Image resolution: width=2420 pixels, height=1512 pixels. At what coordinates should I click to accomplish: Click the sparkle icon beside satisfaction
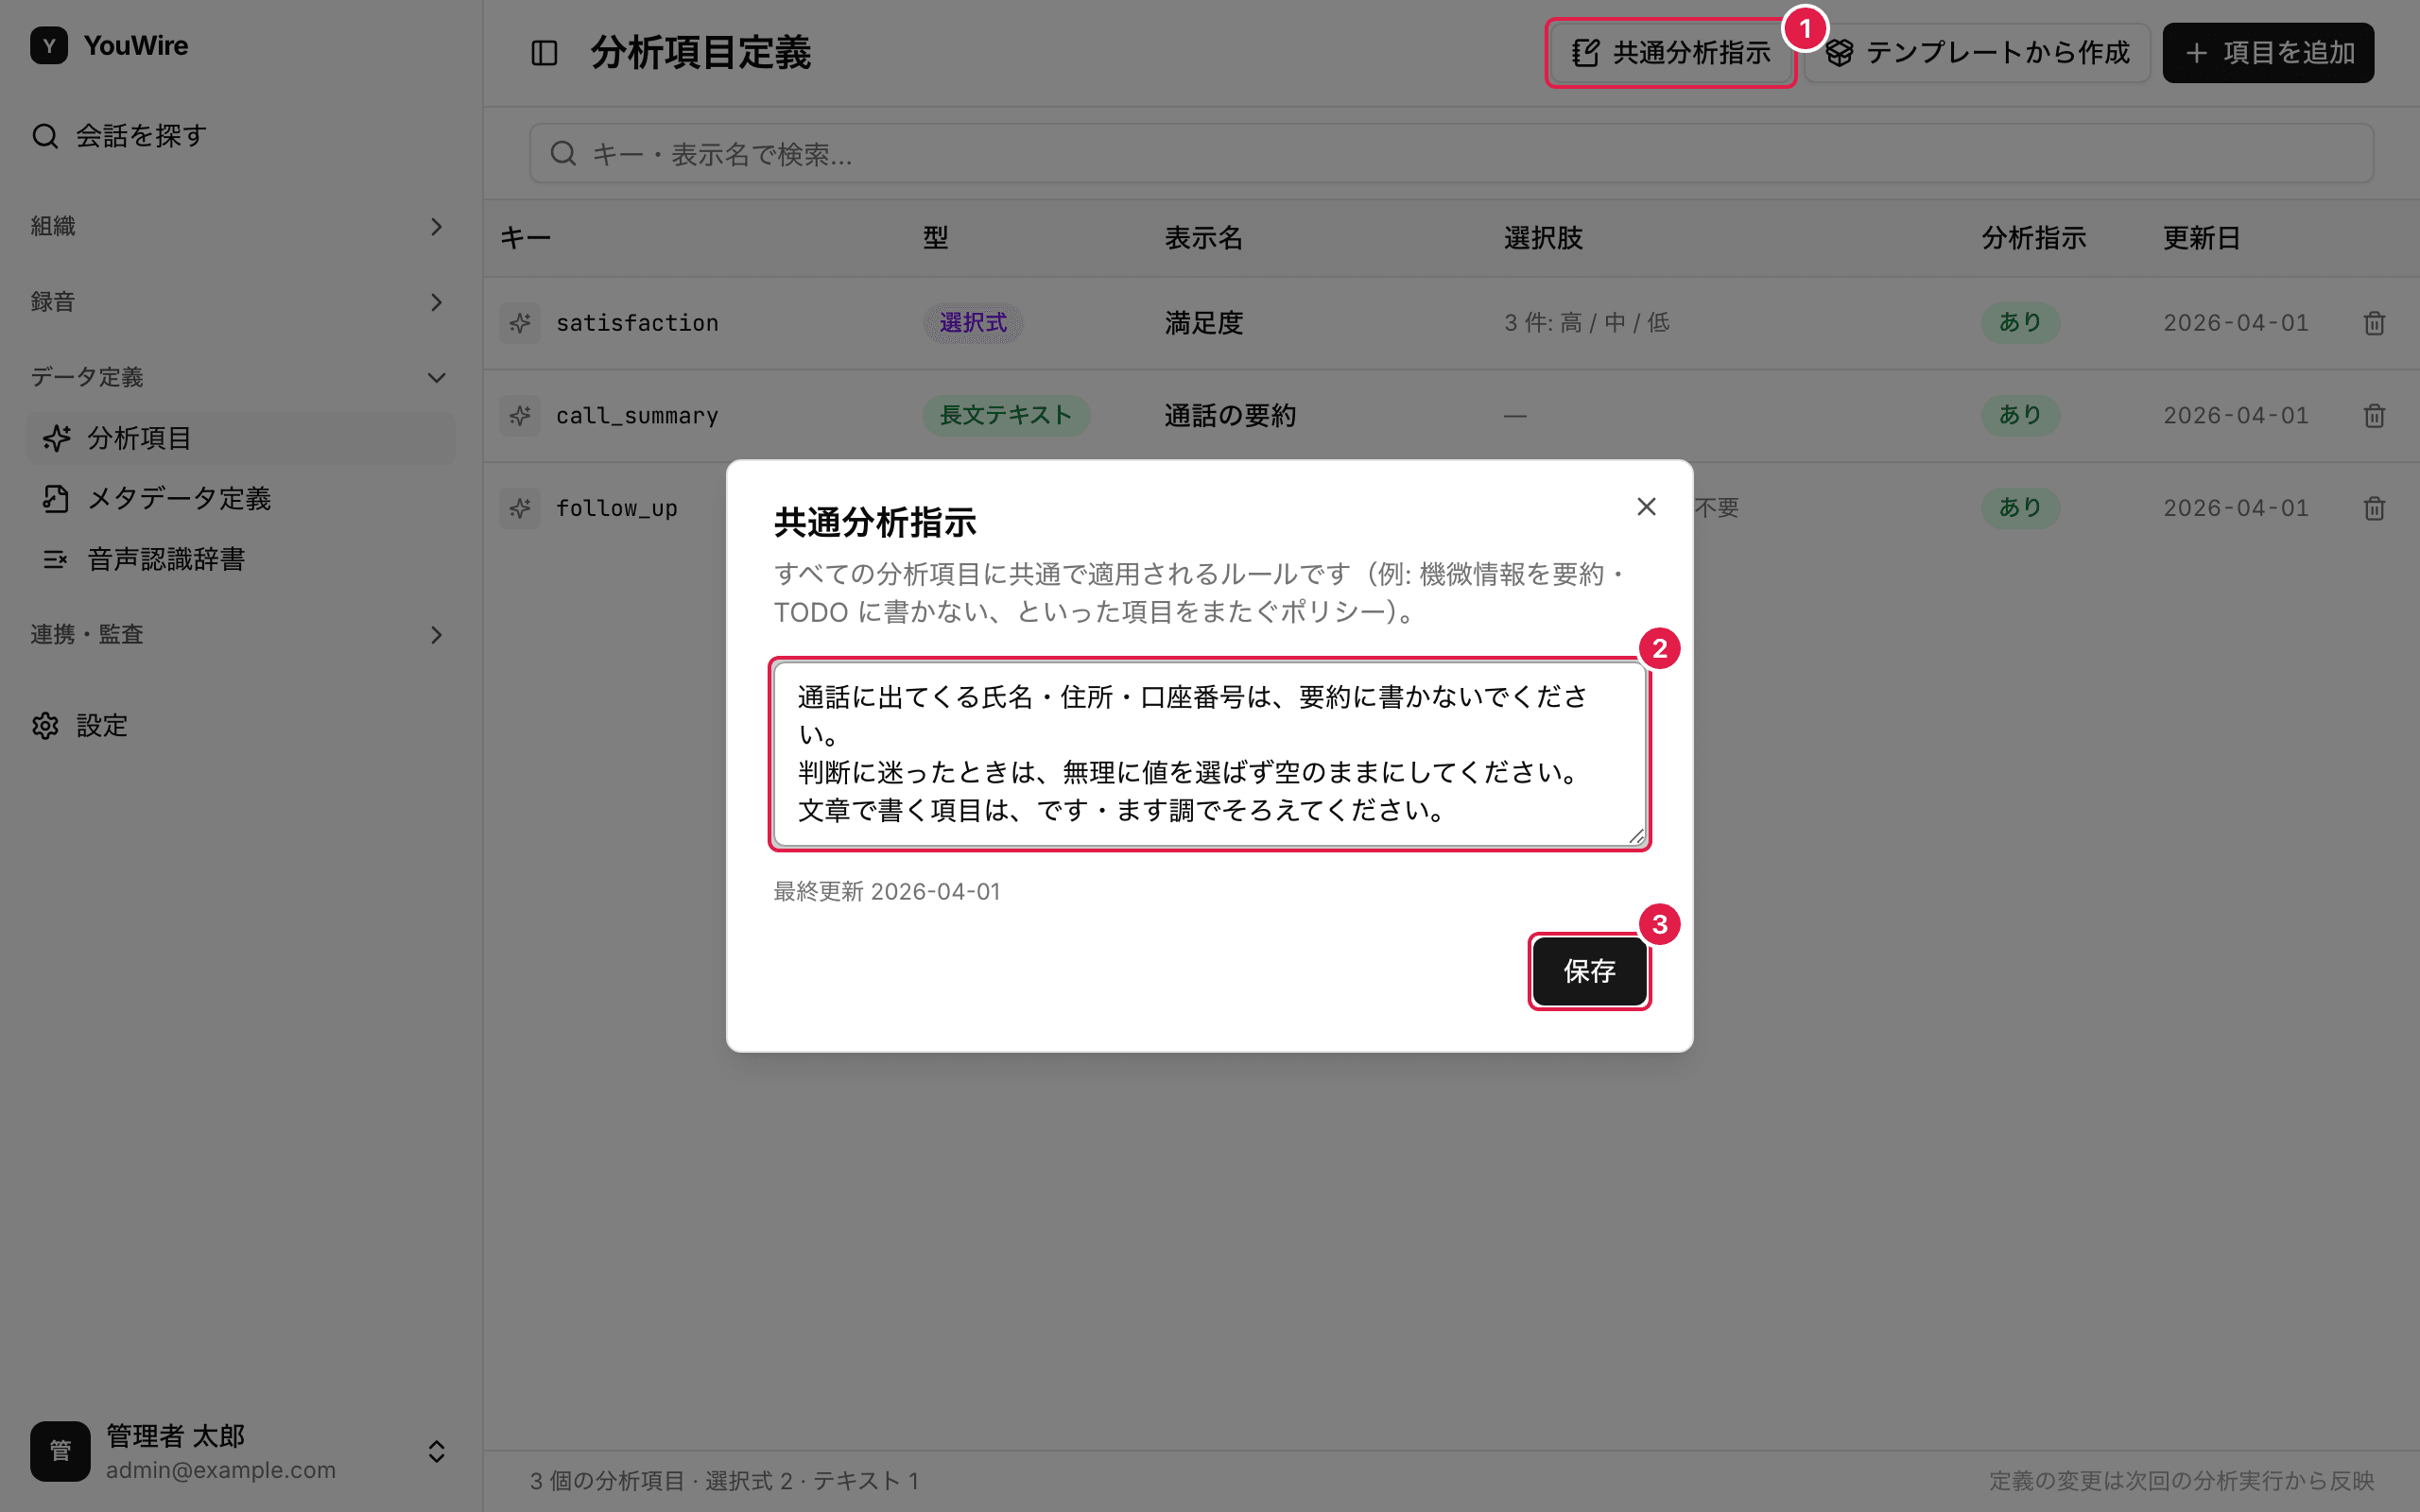coord(520,323)
